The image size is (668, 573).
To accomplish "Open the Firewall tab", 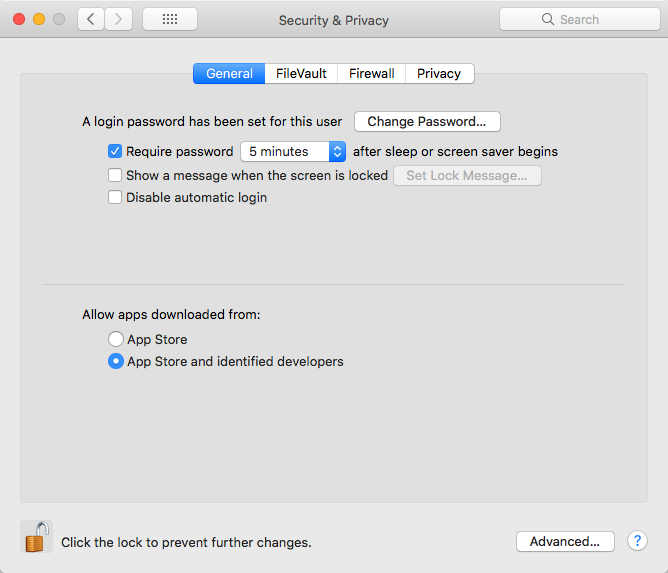I will [x=371, y=74].
